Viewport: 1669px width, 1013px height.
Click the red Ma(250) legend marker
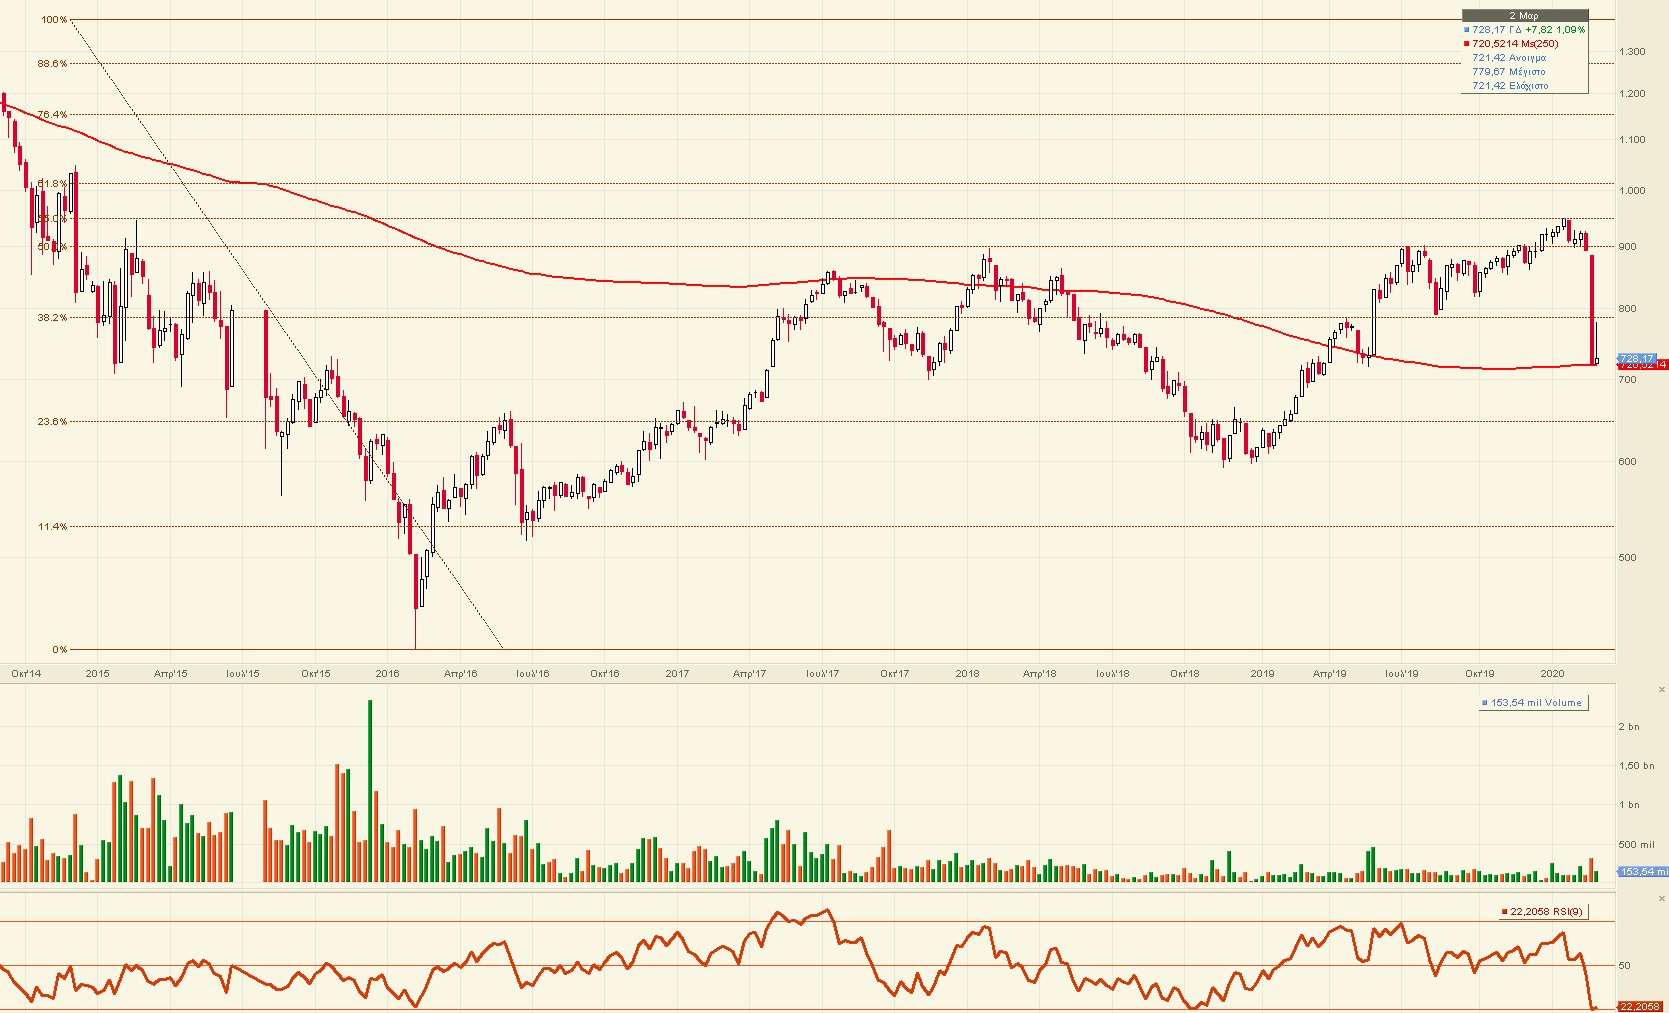(x=1467, y=44)
